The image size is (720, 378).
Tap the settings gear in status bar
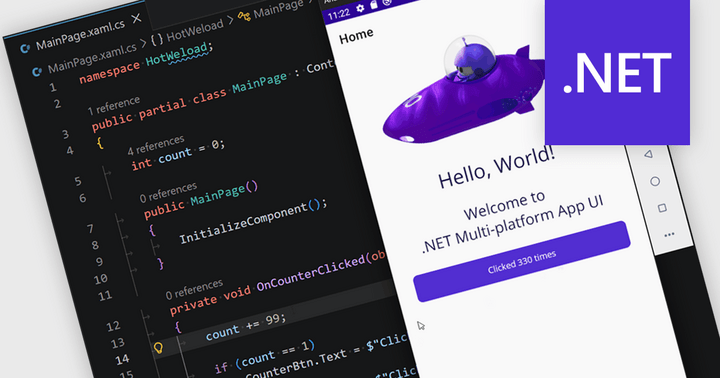[x=360, y=8]
